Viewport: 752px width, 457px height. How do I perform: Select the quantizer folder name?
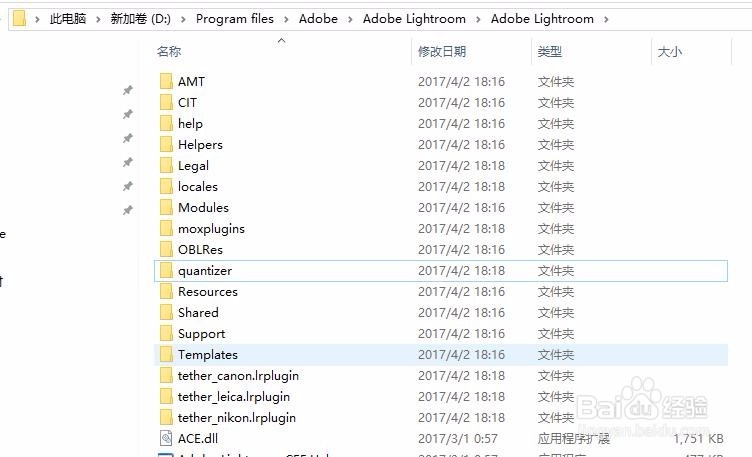pyautogui.click(x=205, y=271)
